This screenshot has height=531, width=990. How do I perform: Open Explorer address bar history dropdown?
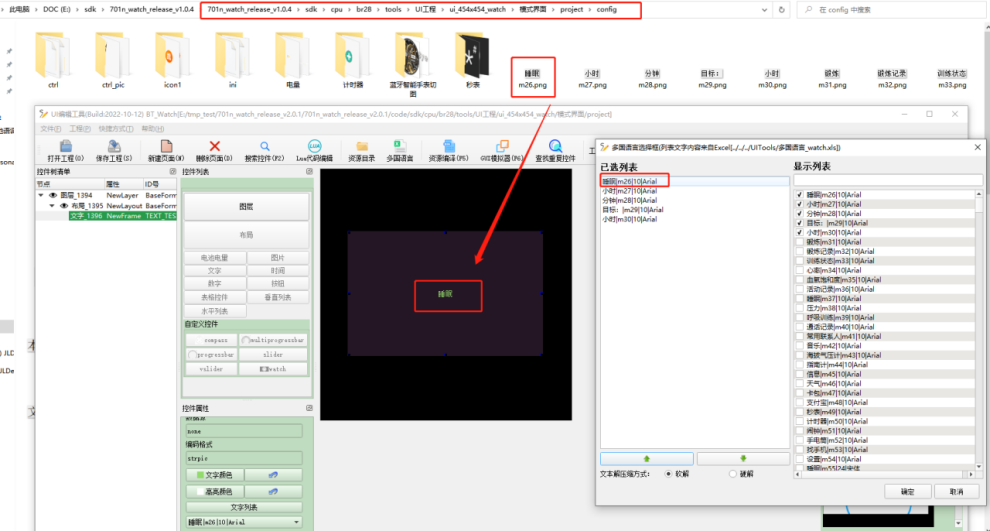coord(765,10)
